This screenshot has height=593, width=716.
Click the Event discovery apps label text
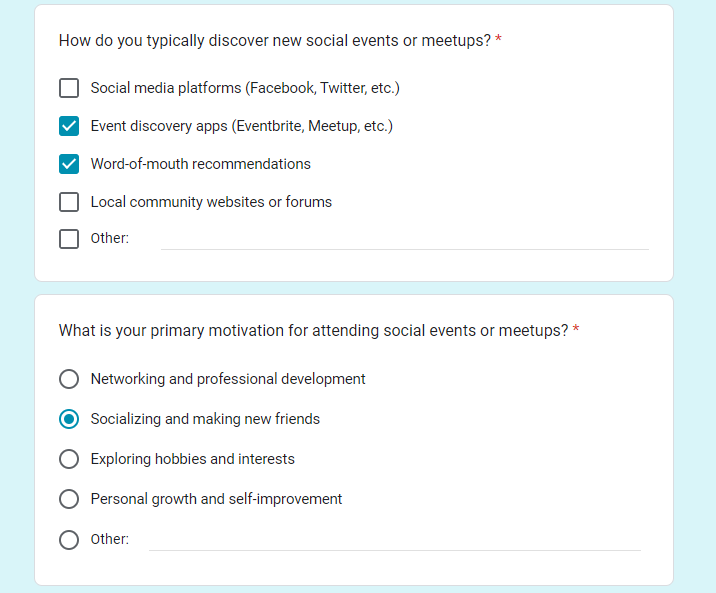242,126
